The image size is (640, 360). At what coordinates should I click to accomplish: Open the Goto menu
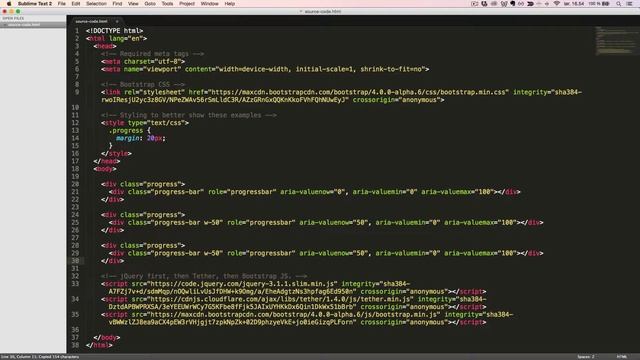click(150, 4)
